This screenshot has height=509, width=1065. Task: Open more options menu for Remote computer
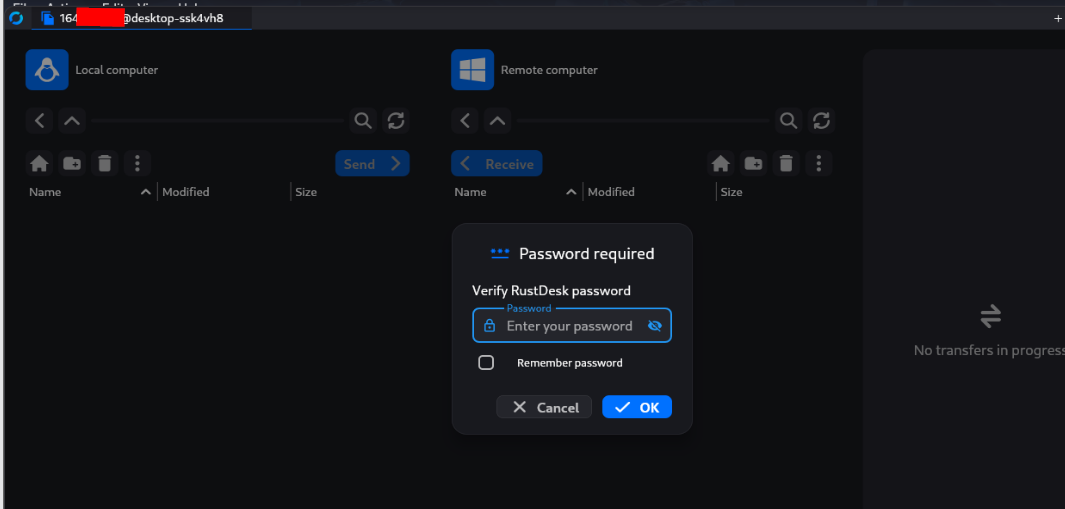click(x=818, y=164)
